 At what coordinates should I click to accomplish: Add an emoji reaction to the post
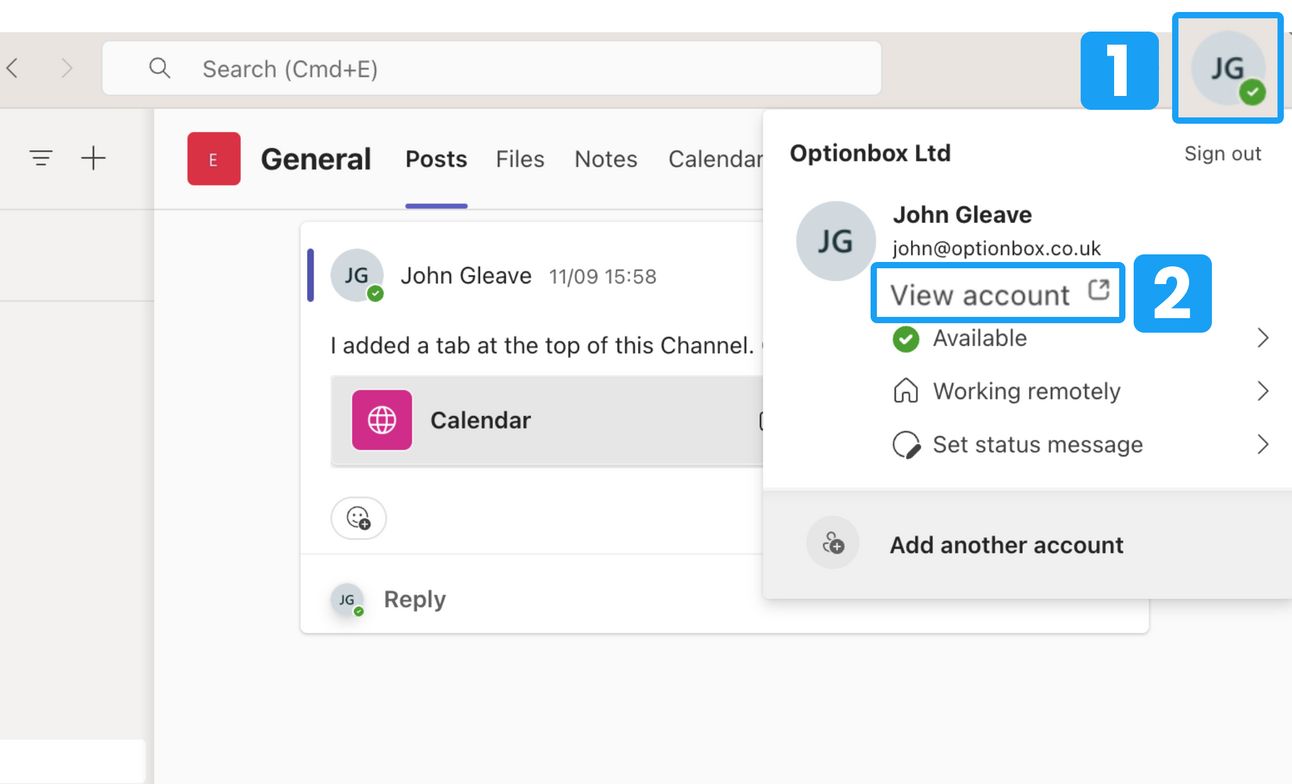pyautogui.click(x=358, y=518)
